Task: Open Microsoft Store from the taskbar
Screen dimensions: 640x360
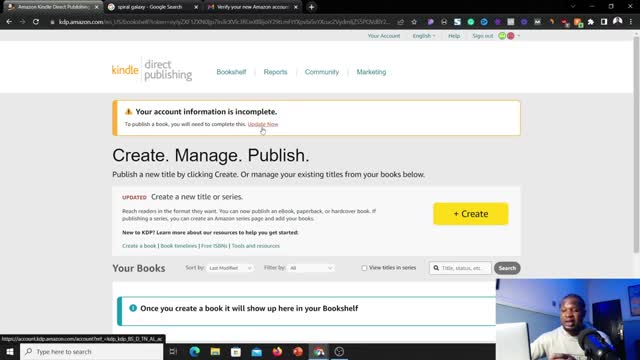Action: click(x=236, y=351)
